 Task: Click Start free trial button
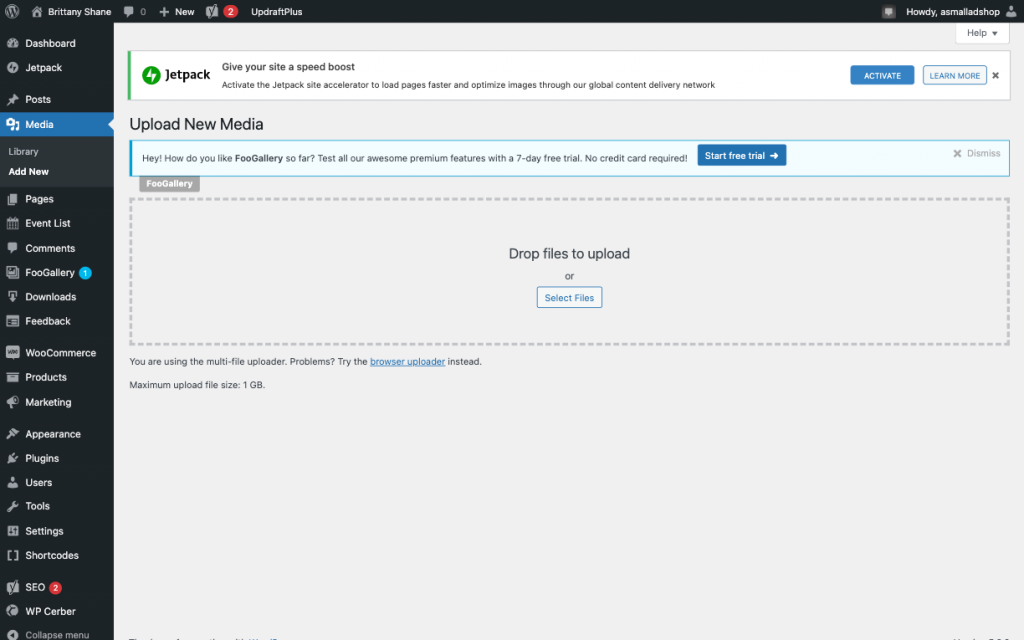click(x=741, y=155)
